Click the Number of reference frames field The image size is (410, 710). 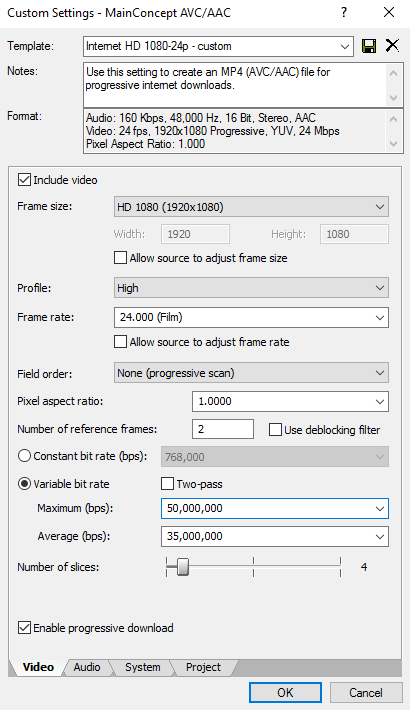222,429
